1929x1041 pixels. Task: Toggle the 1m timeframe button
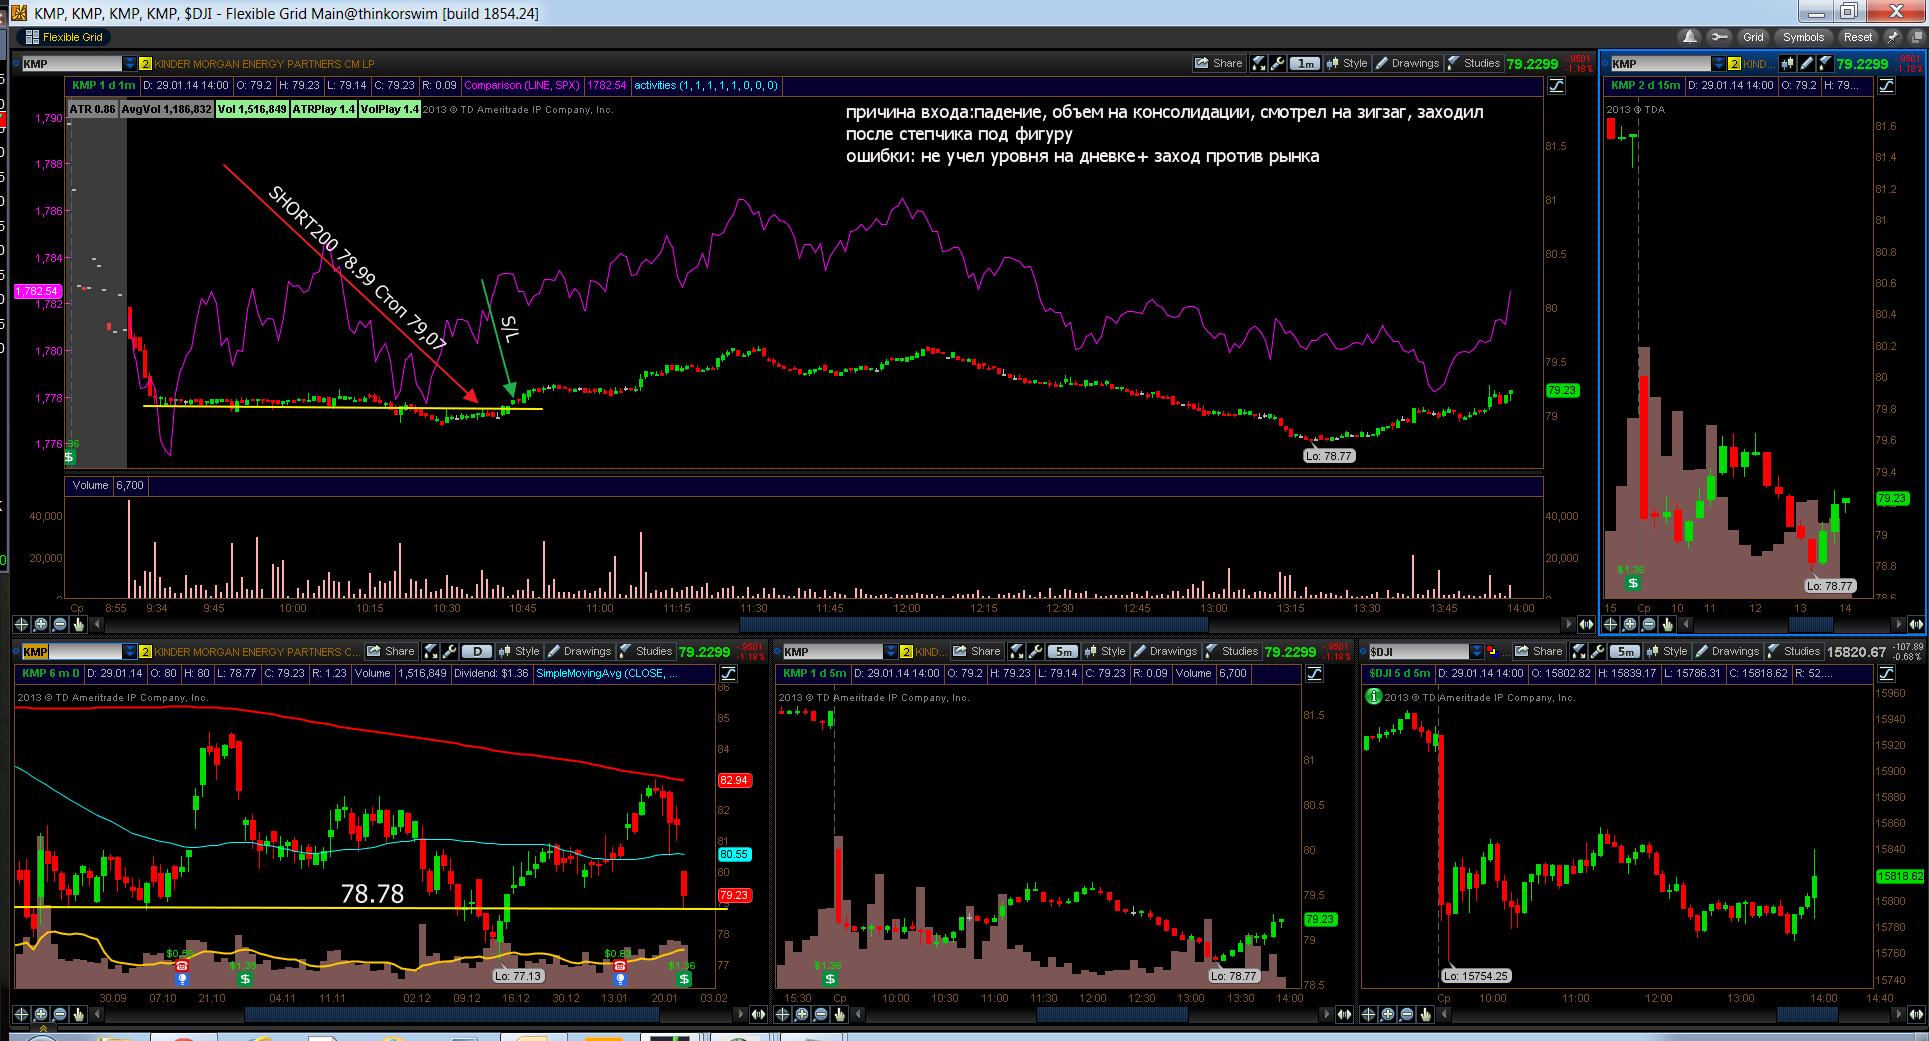(x=1304, y=63)
